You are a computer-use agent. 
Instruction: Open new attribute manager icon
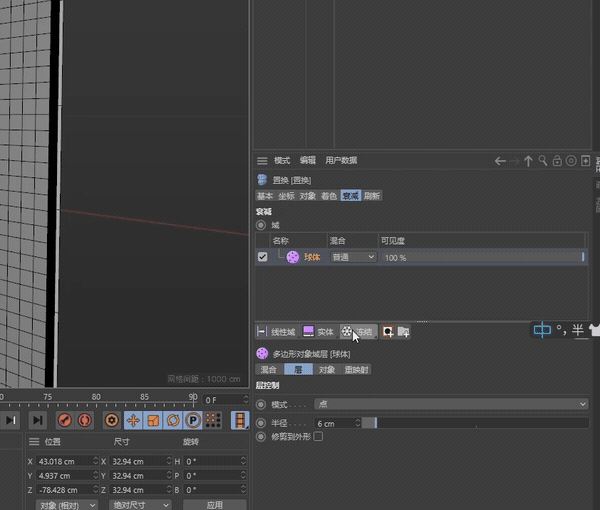pos(585,161)
